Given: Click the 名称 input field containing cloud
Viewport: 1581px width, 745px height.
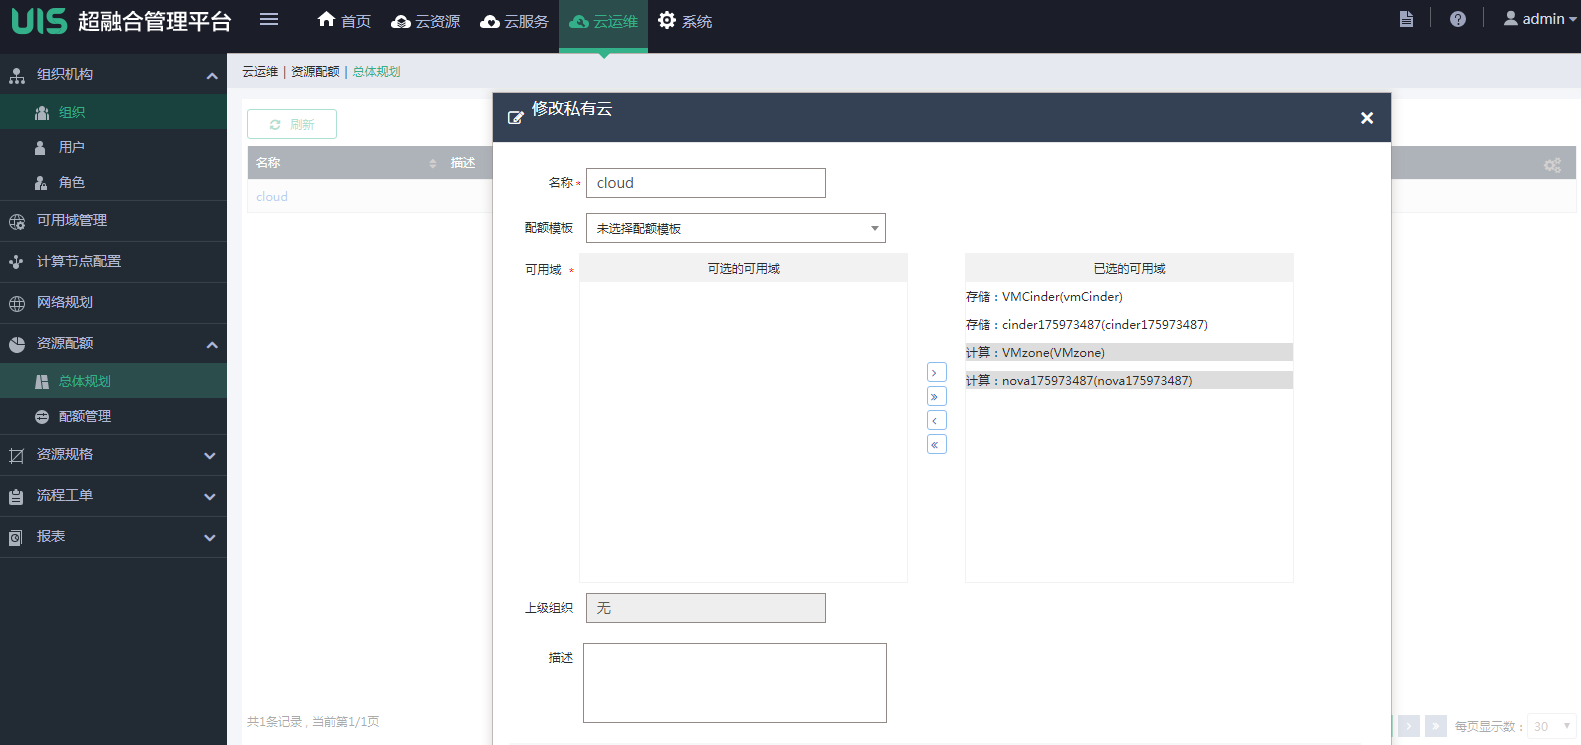Looking at the screenshot, I should coord(705,183).
